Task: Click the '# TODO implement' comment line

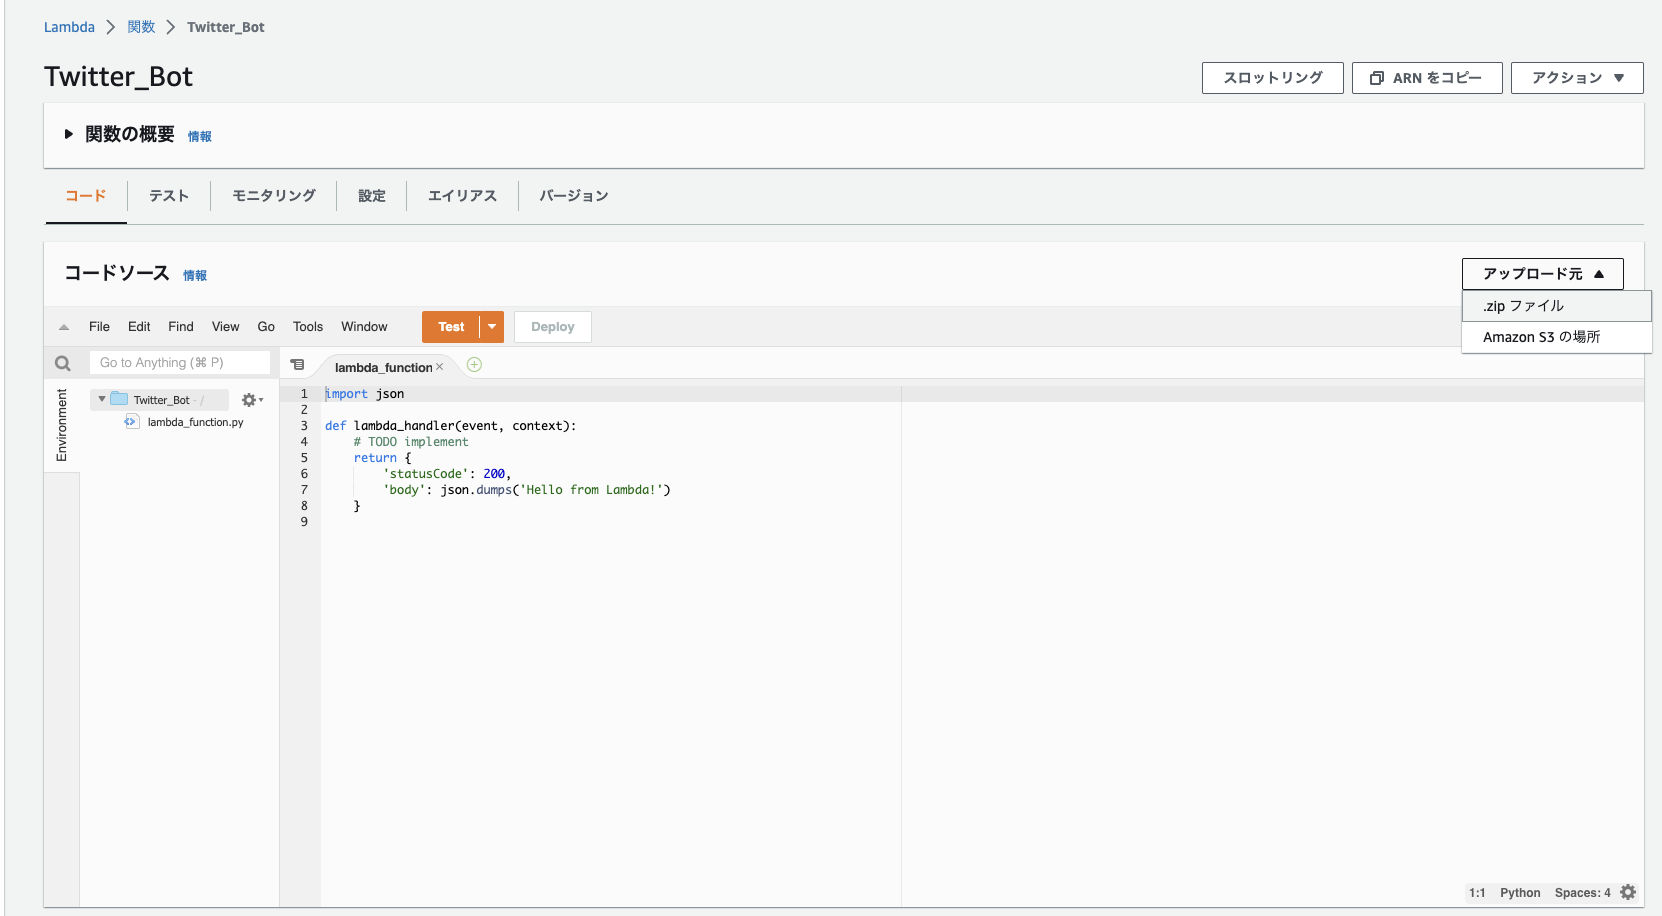Action: point(411,442)
